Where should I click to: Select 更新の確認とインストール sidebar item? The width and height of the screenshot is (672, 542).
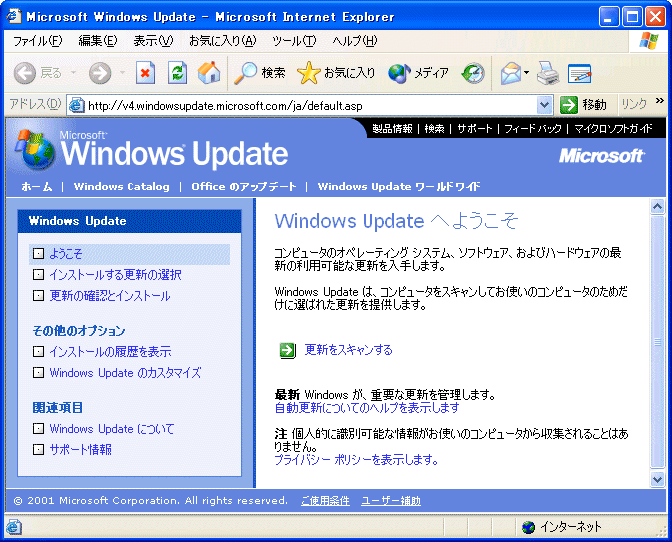pyautogui.click(x=110, y=296)
